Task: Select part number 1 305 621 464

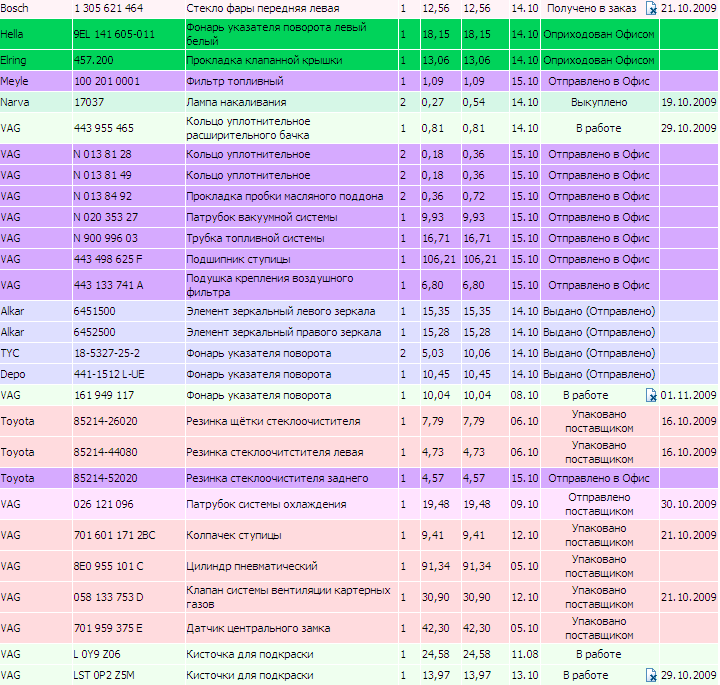Action: click(108, 8)
